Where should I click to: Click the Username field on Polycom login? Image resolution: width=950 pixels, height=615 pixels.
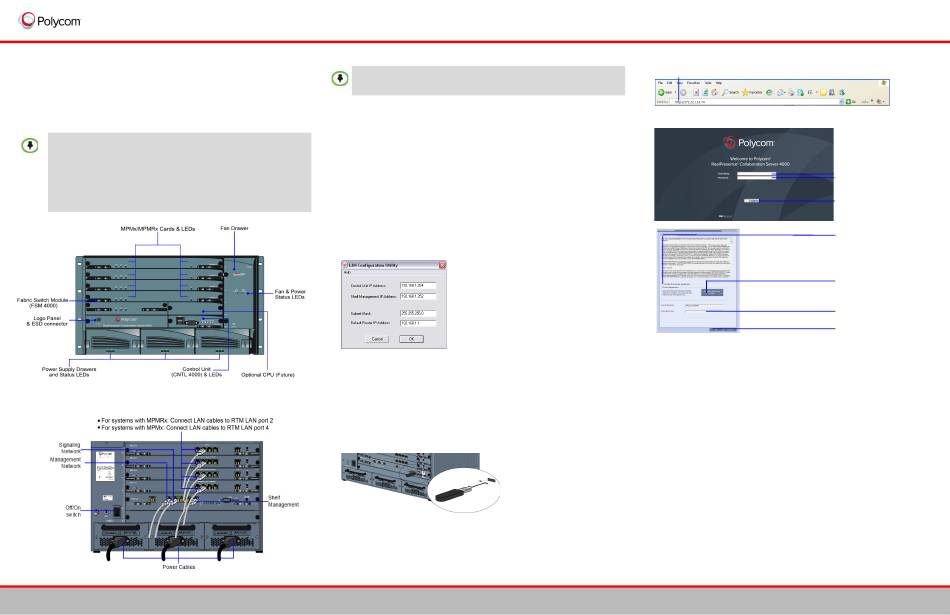point(757,173)
